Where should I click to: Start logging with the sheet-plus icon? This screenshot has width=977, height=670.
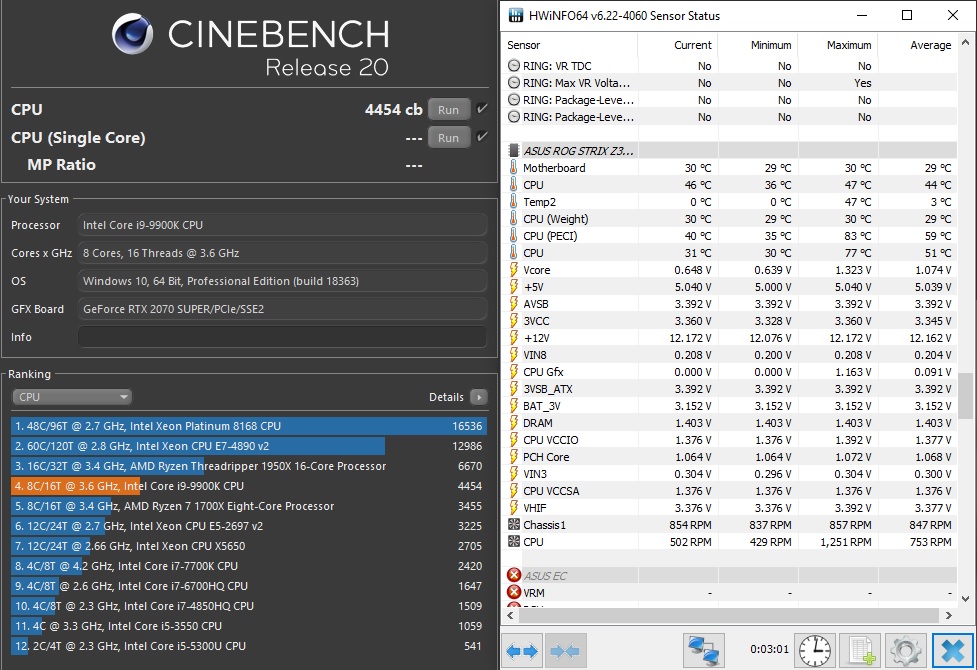pyautogui.click(x=861, y=651)
